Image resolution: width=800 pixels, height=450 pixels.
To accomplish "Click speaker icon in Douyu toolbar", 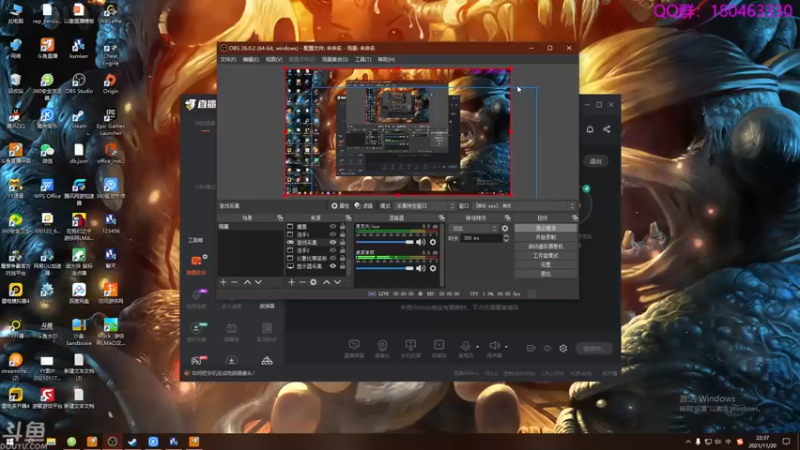I will click(x=494, y=346).
